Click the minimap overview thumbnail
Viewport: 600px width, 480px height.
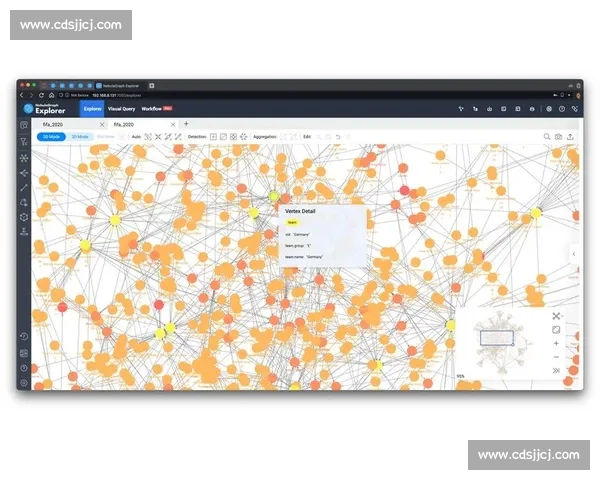pos(497,338)
